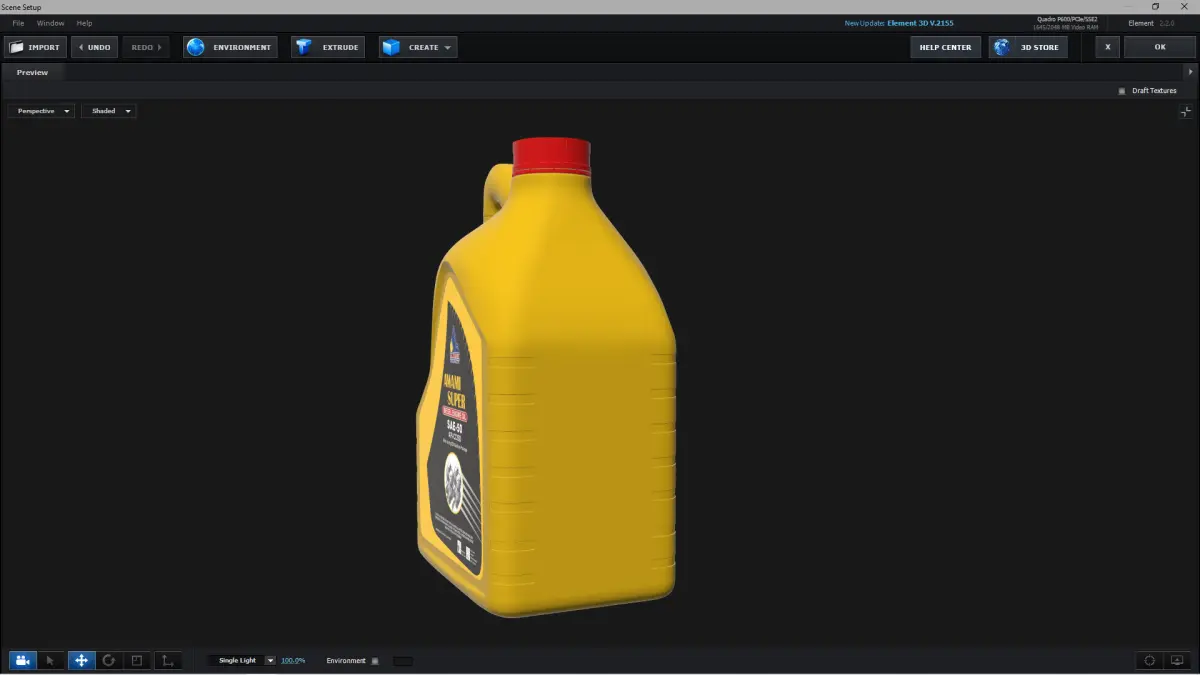Image resolution: width=1200 pixels, height=675 pixels.
Task: Toggle the Environment checkbox
Action: click(x=375, y=661)
